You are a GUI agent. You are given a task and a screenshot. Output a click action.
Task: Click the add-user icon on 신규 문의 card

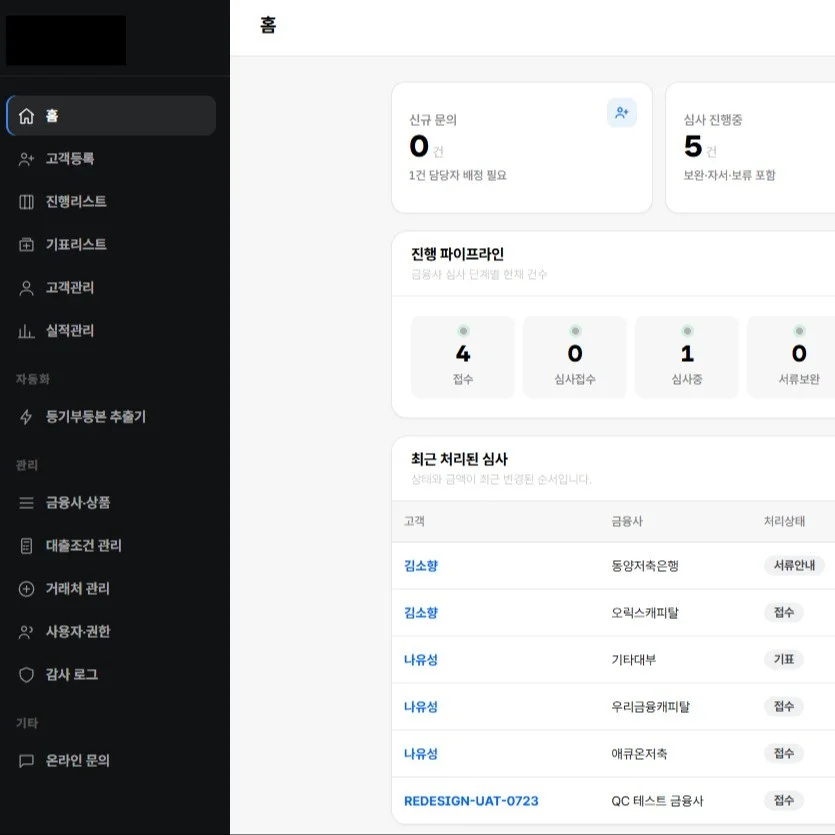[x=621, y=112]
